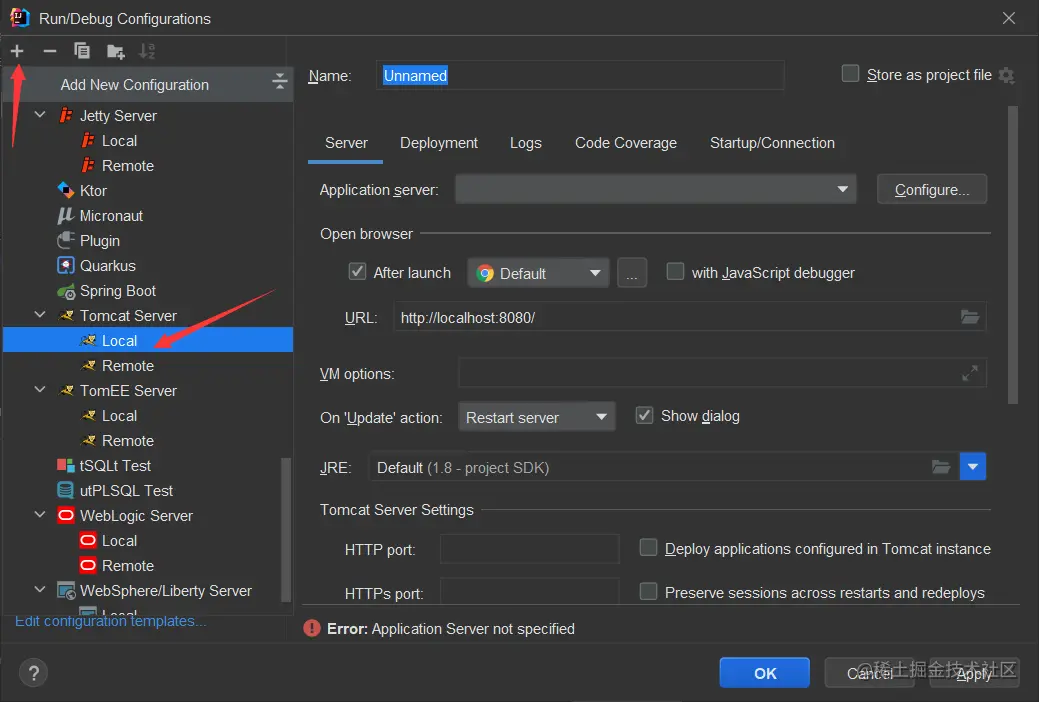Switch to the Deployment tab
Screen dimensions: 1039x702
pos(439,143)
